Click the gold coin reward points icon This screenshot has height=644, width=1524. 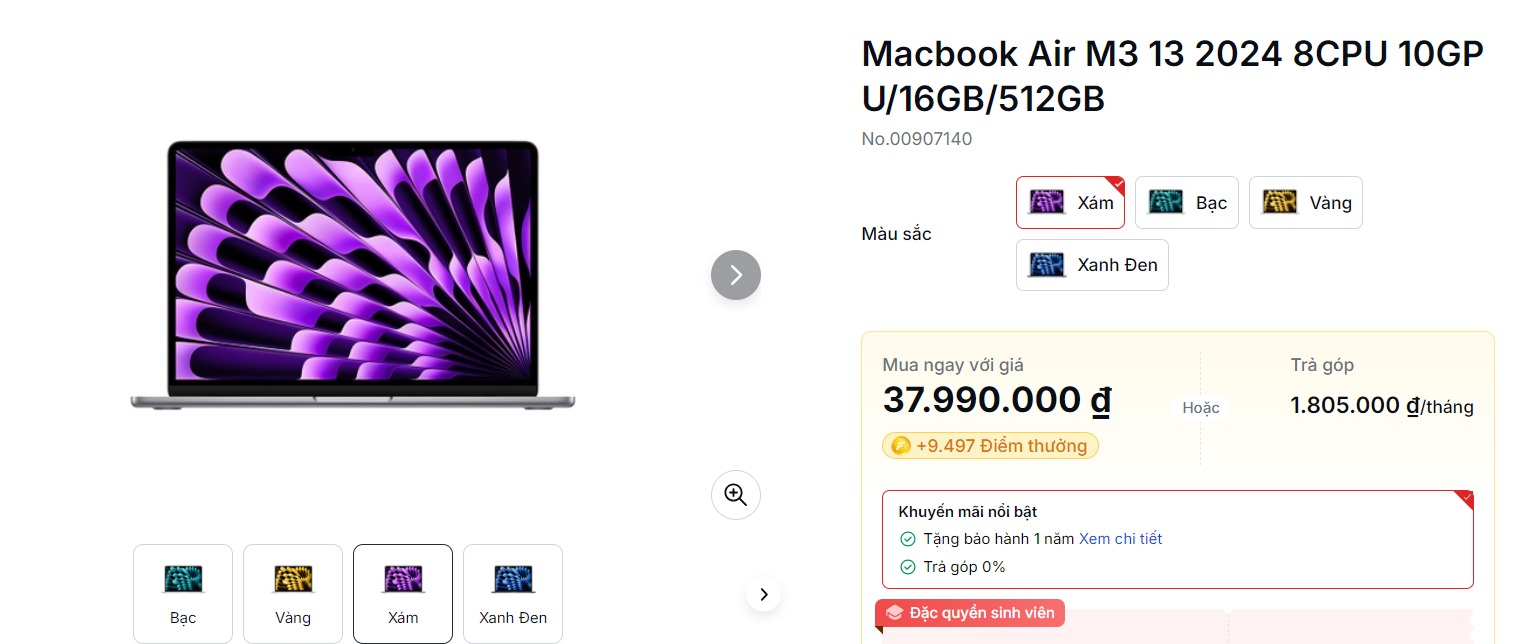(901, 446)
